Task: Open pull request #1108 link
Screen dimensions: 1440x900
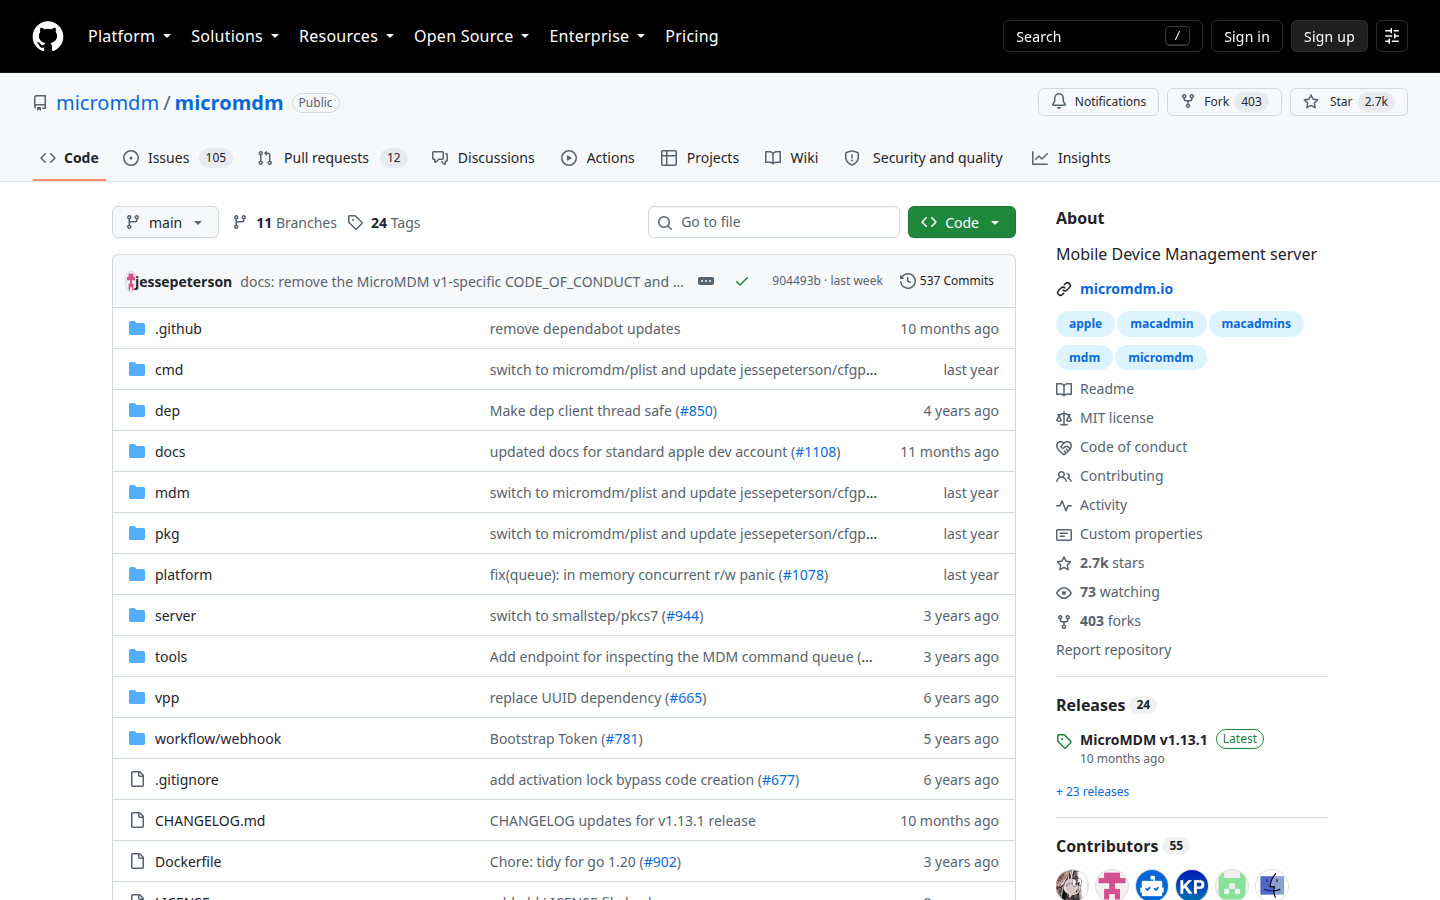Action: pyautogui.click(x=815, y=452)
